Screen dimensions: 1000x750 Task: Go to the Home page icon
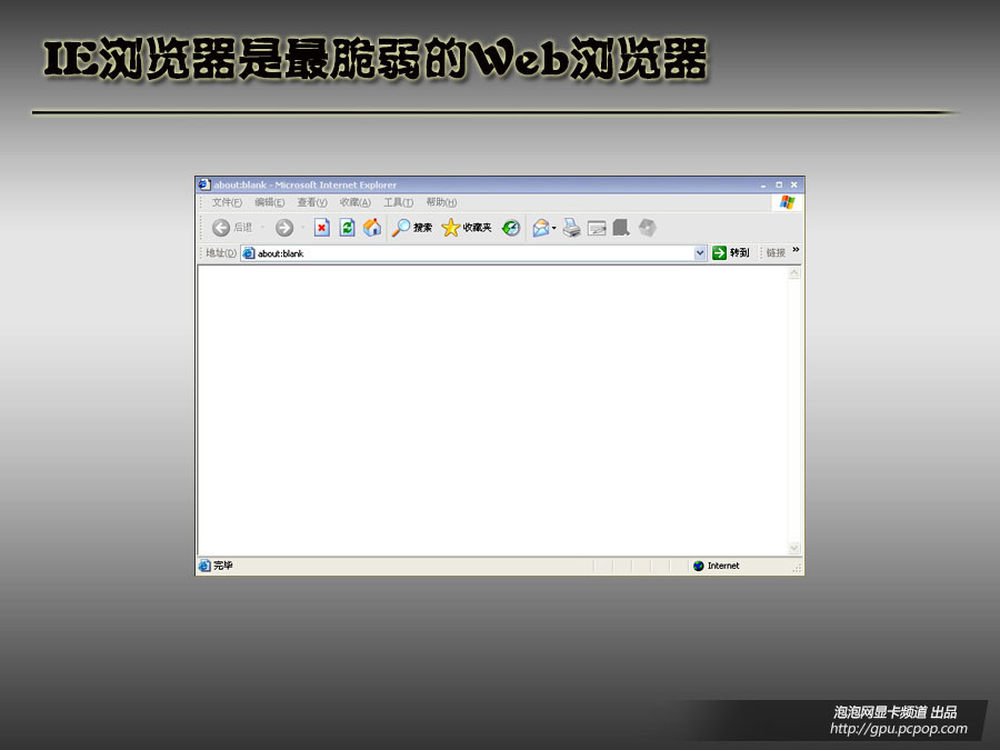point(372,228)
